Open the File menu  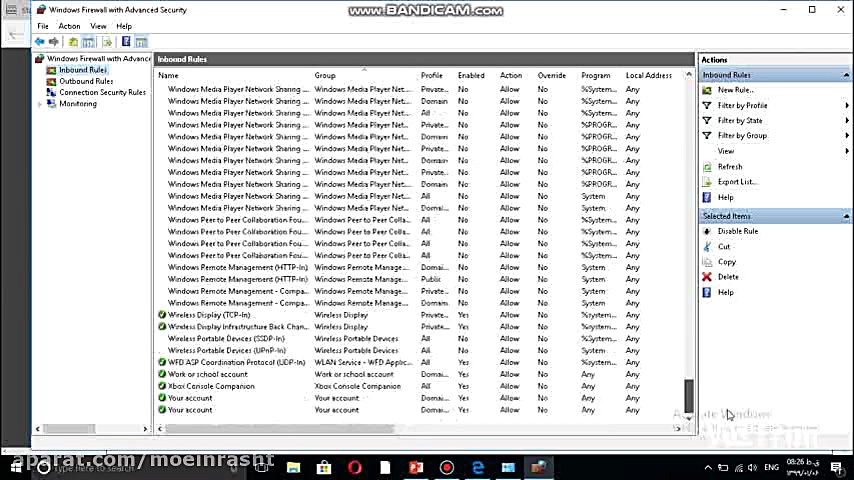42,26
